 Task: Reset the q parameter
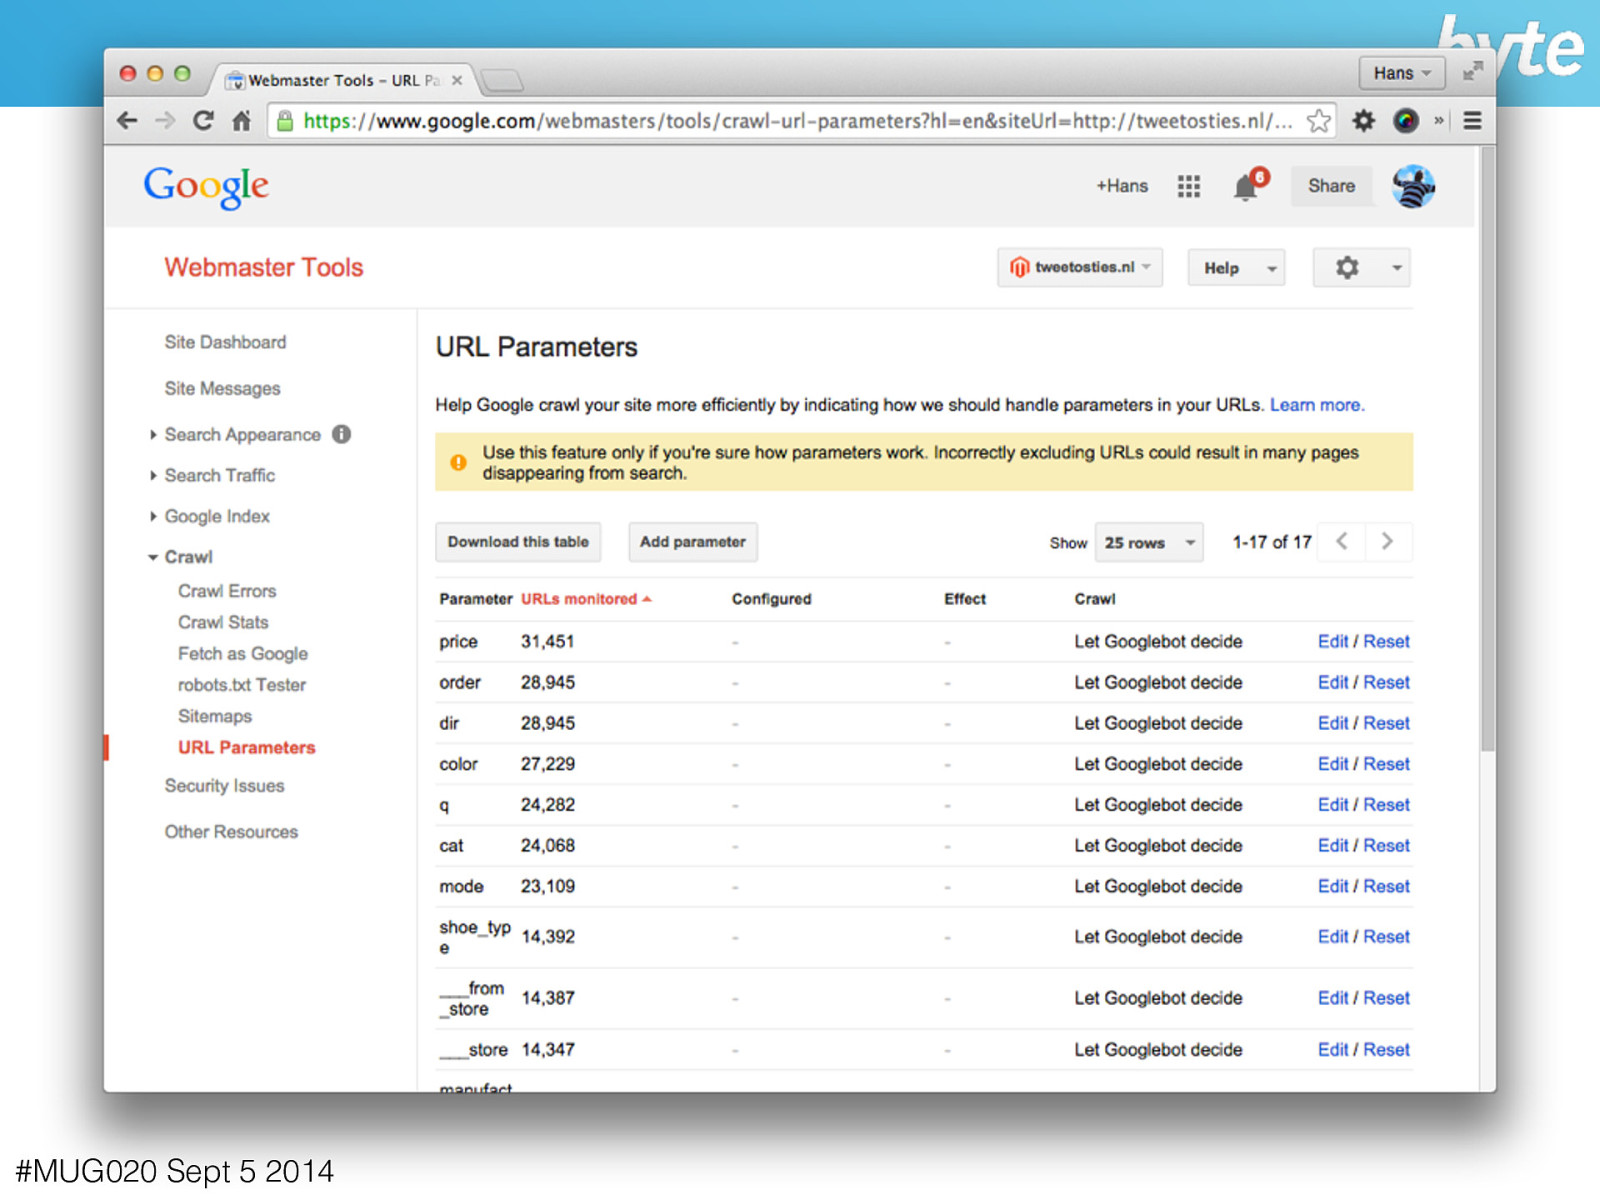click(1386, 805)
